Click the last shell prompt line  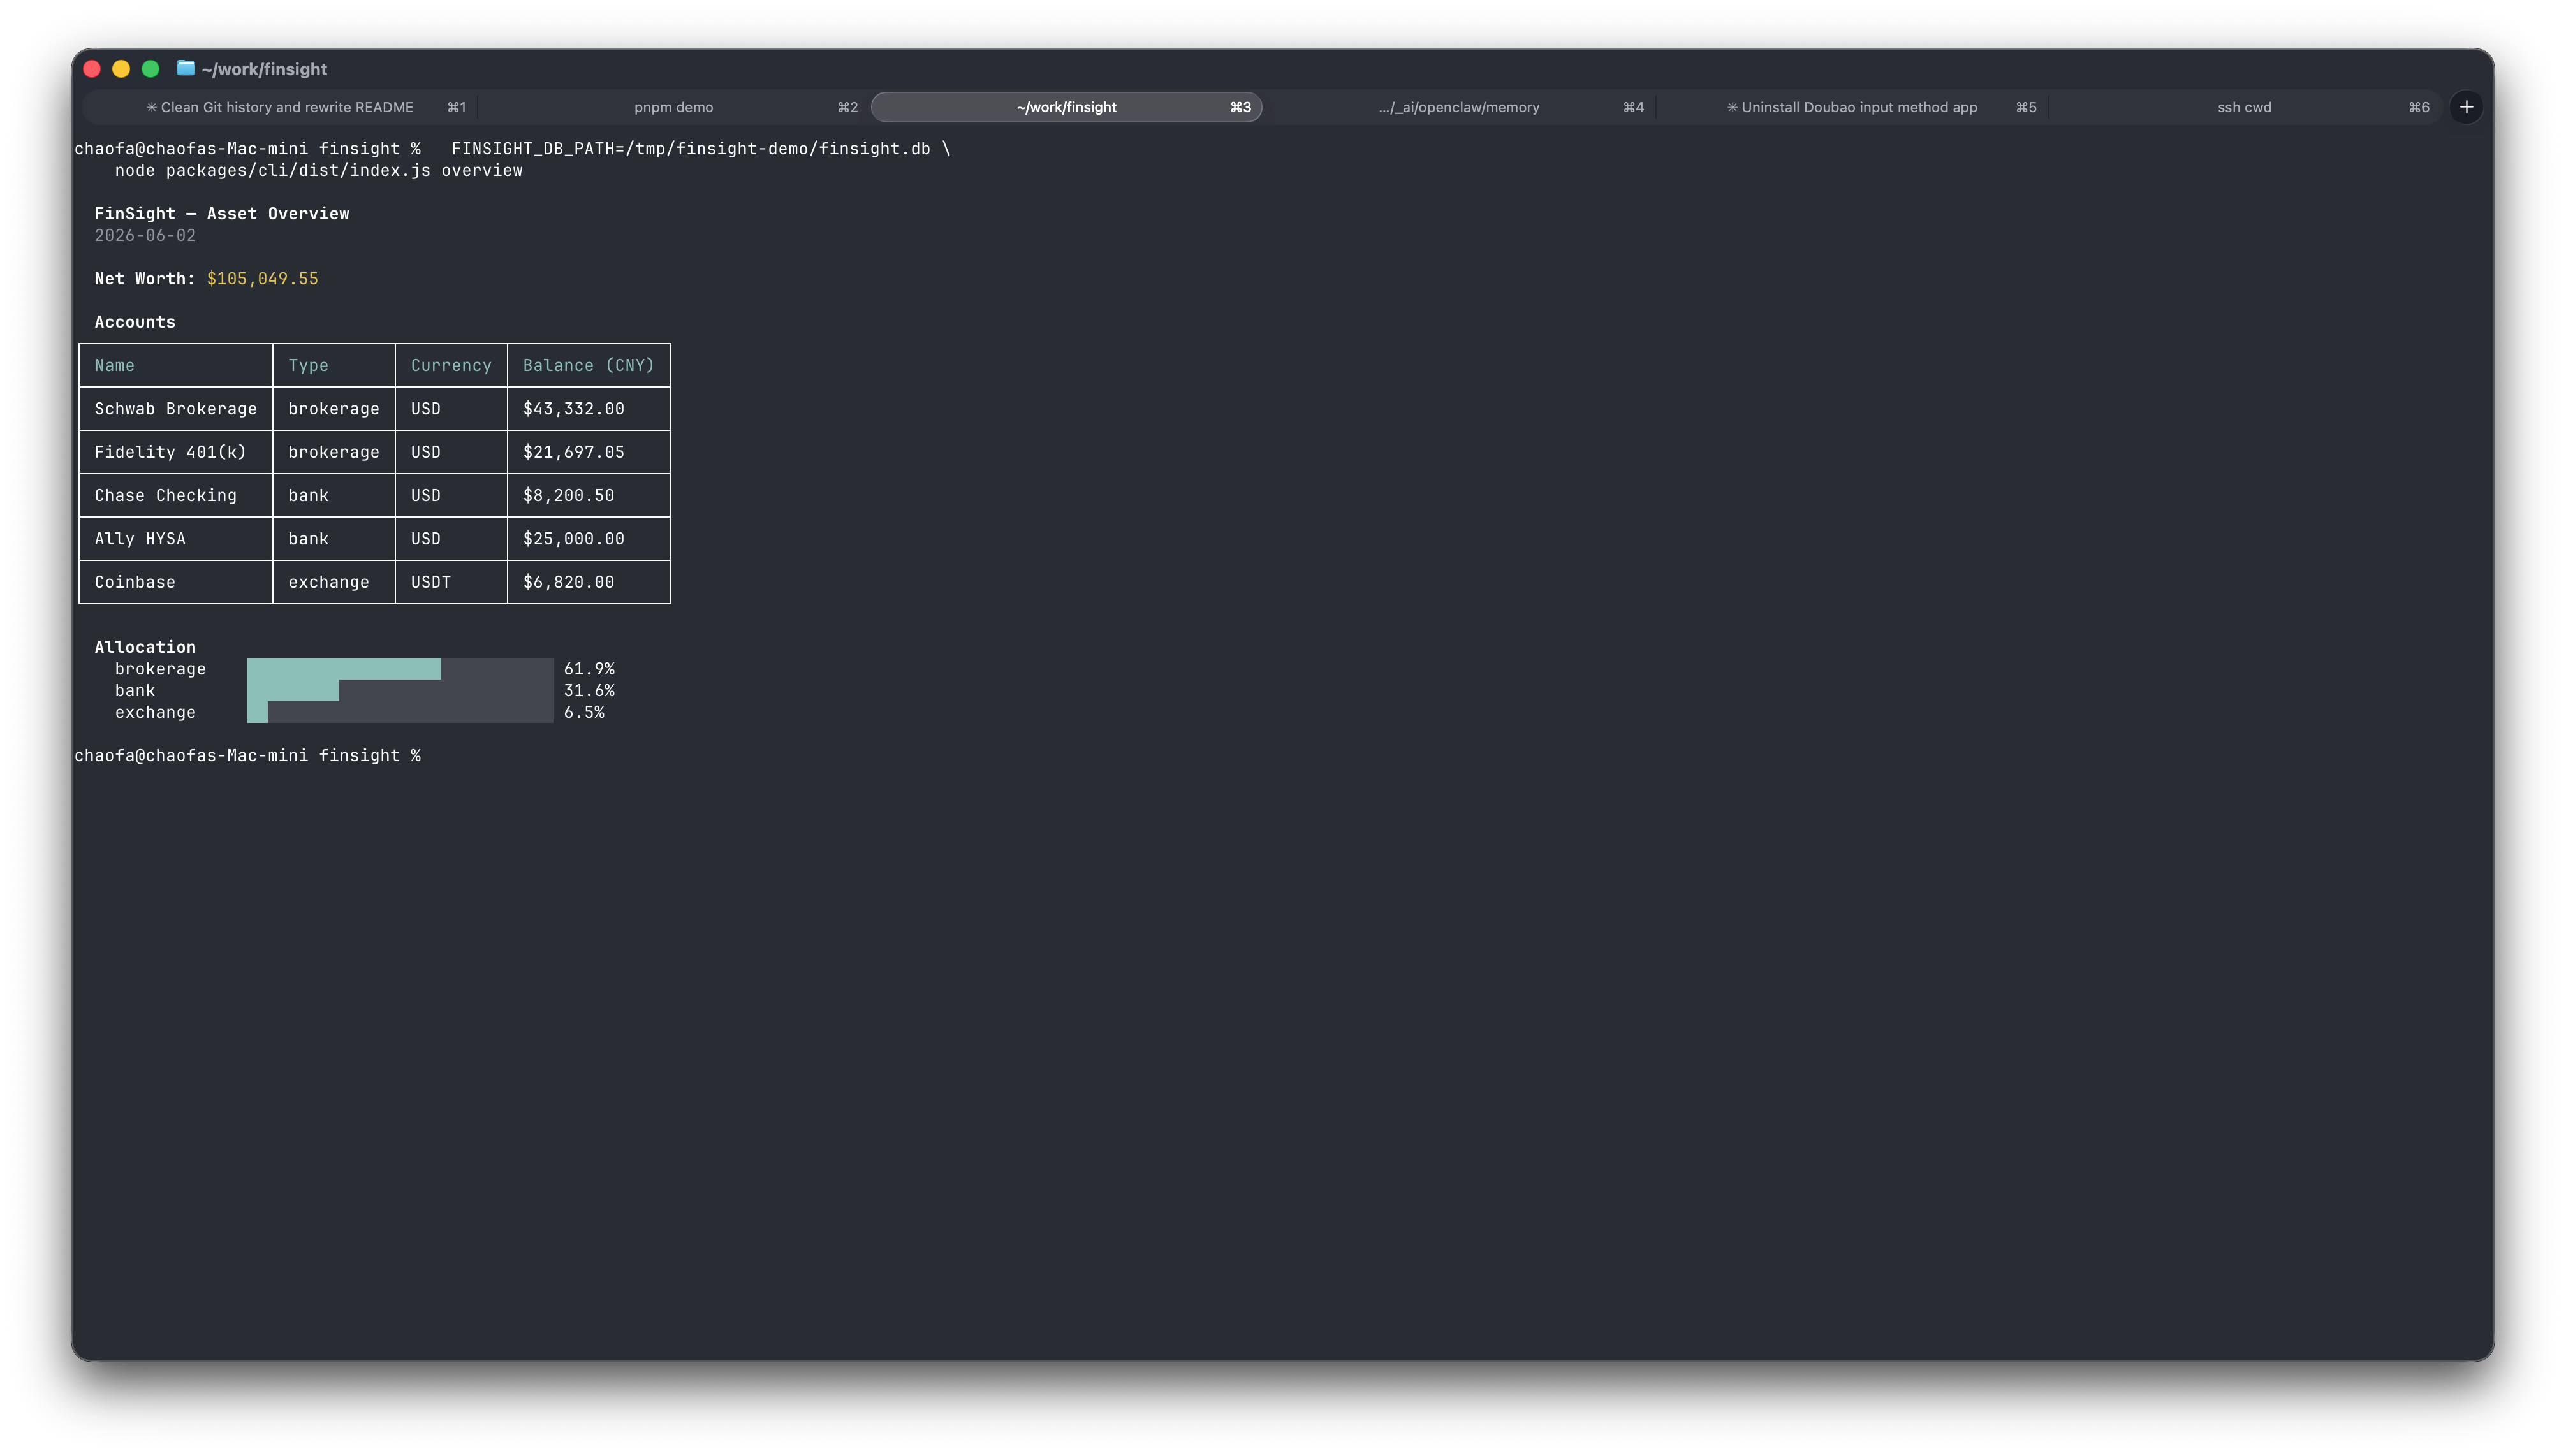[x=247, y=756]
